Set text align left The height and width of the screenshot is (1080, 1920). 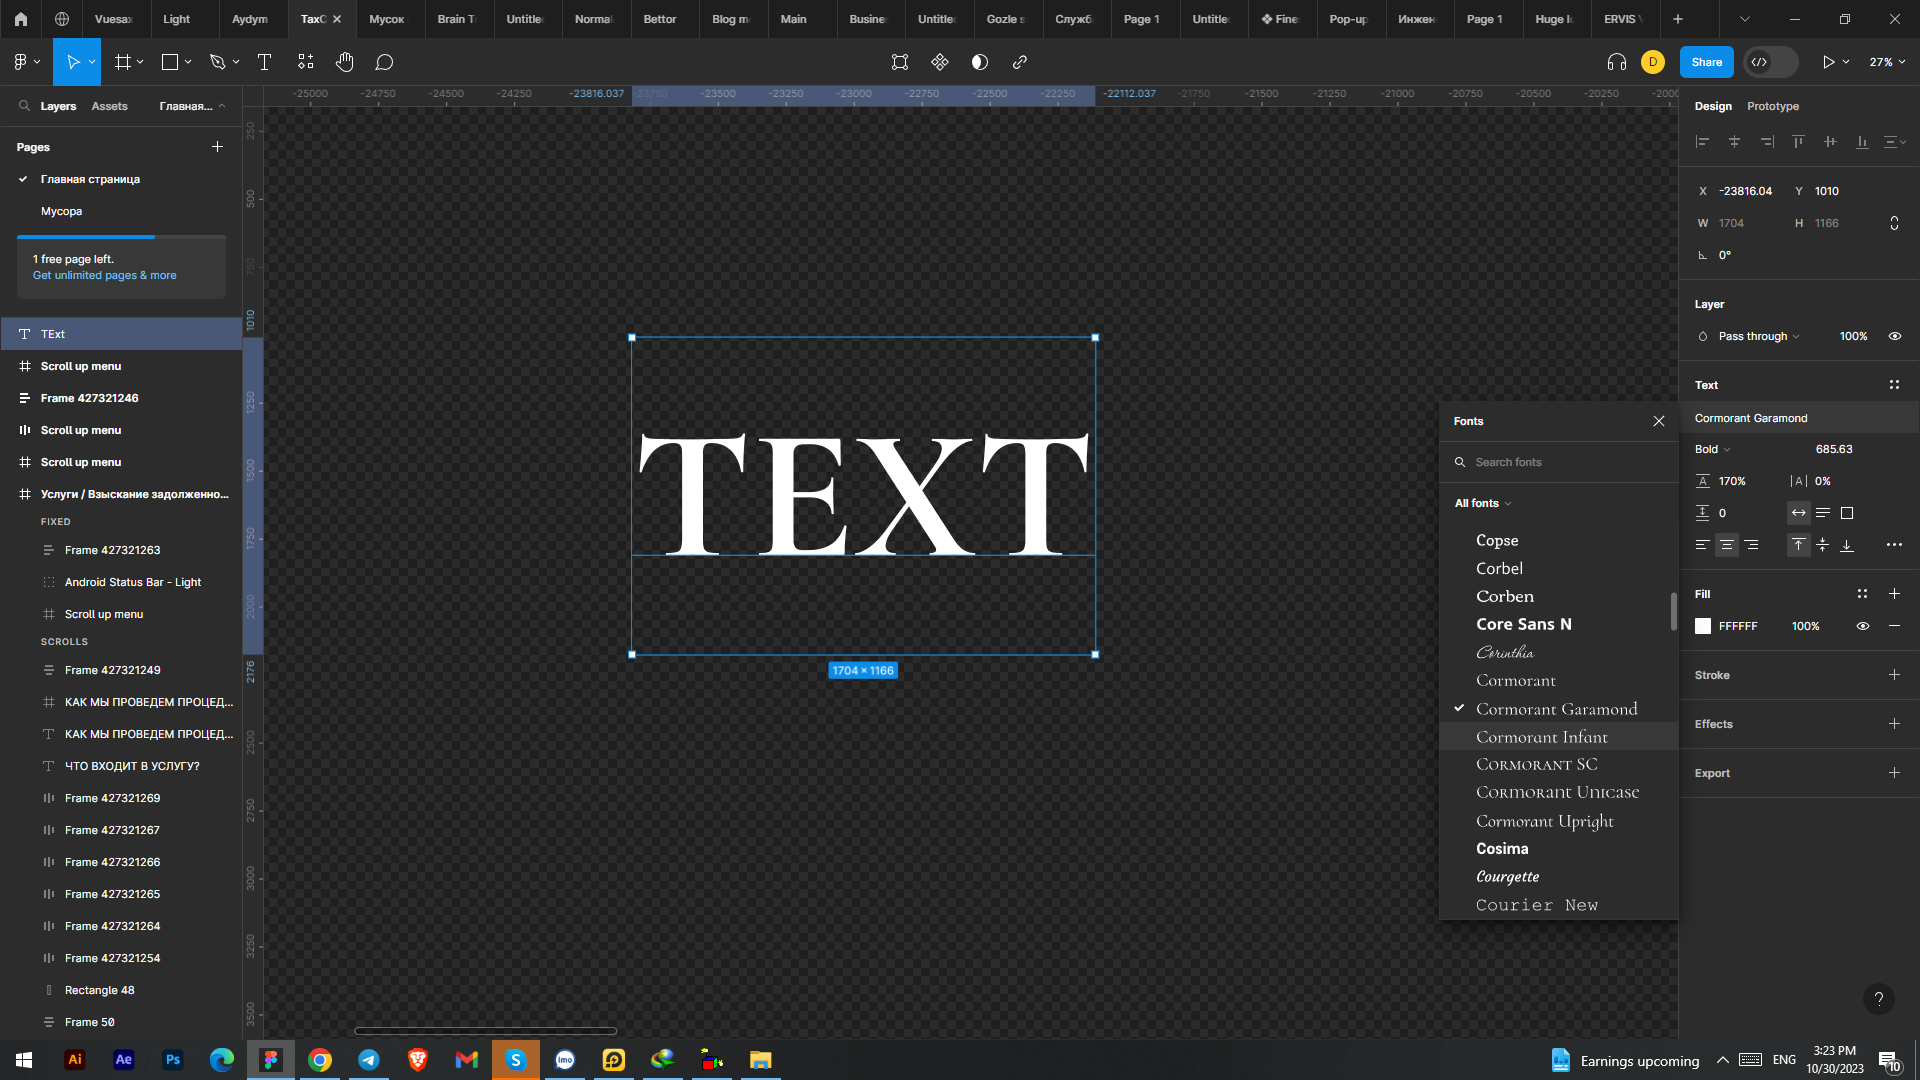1702,545
